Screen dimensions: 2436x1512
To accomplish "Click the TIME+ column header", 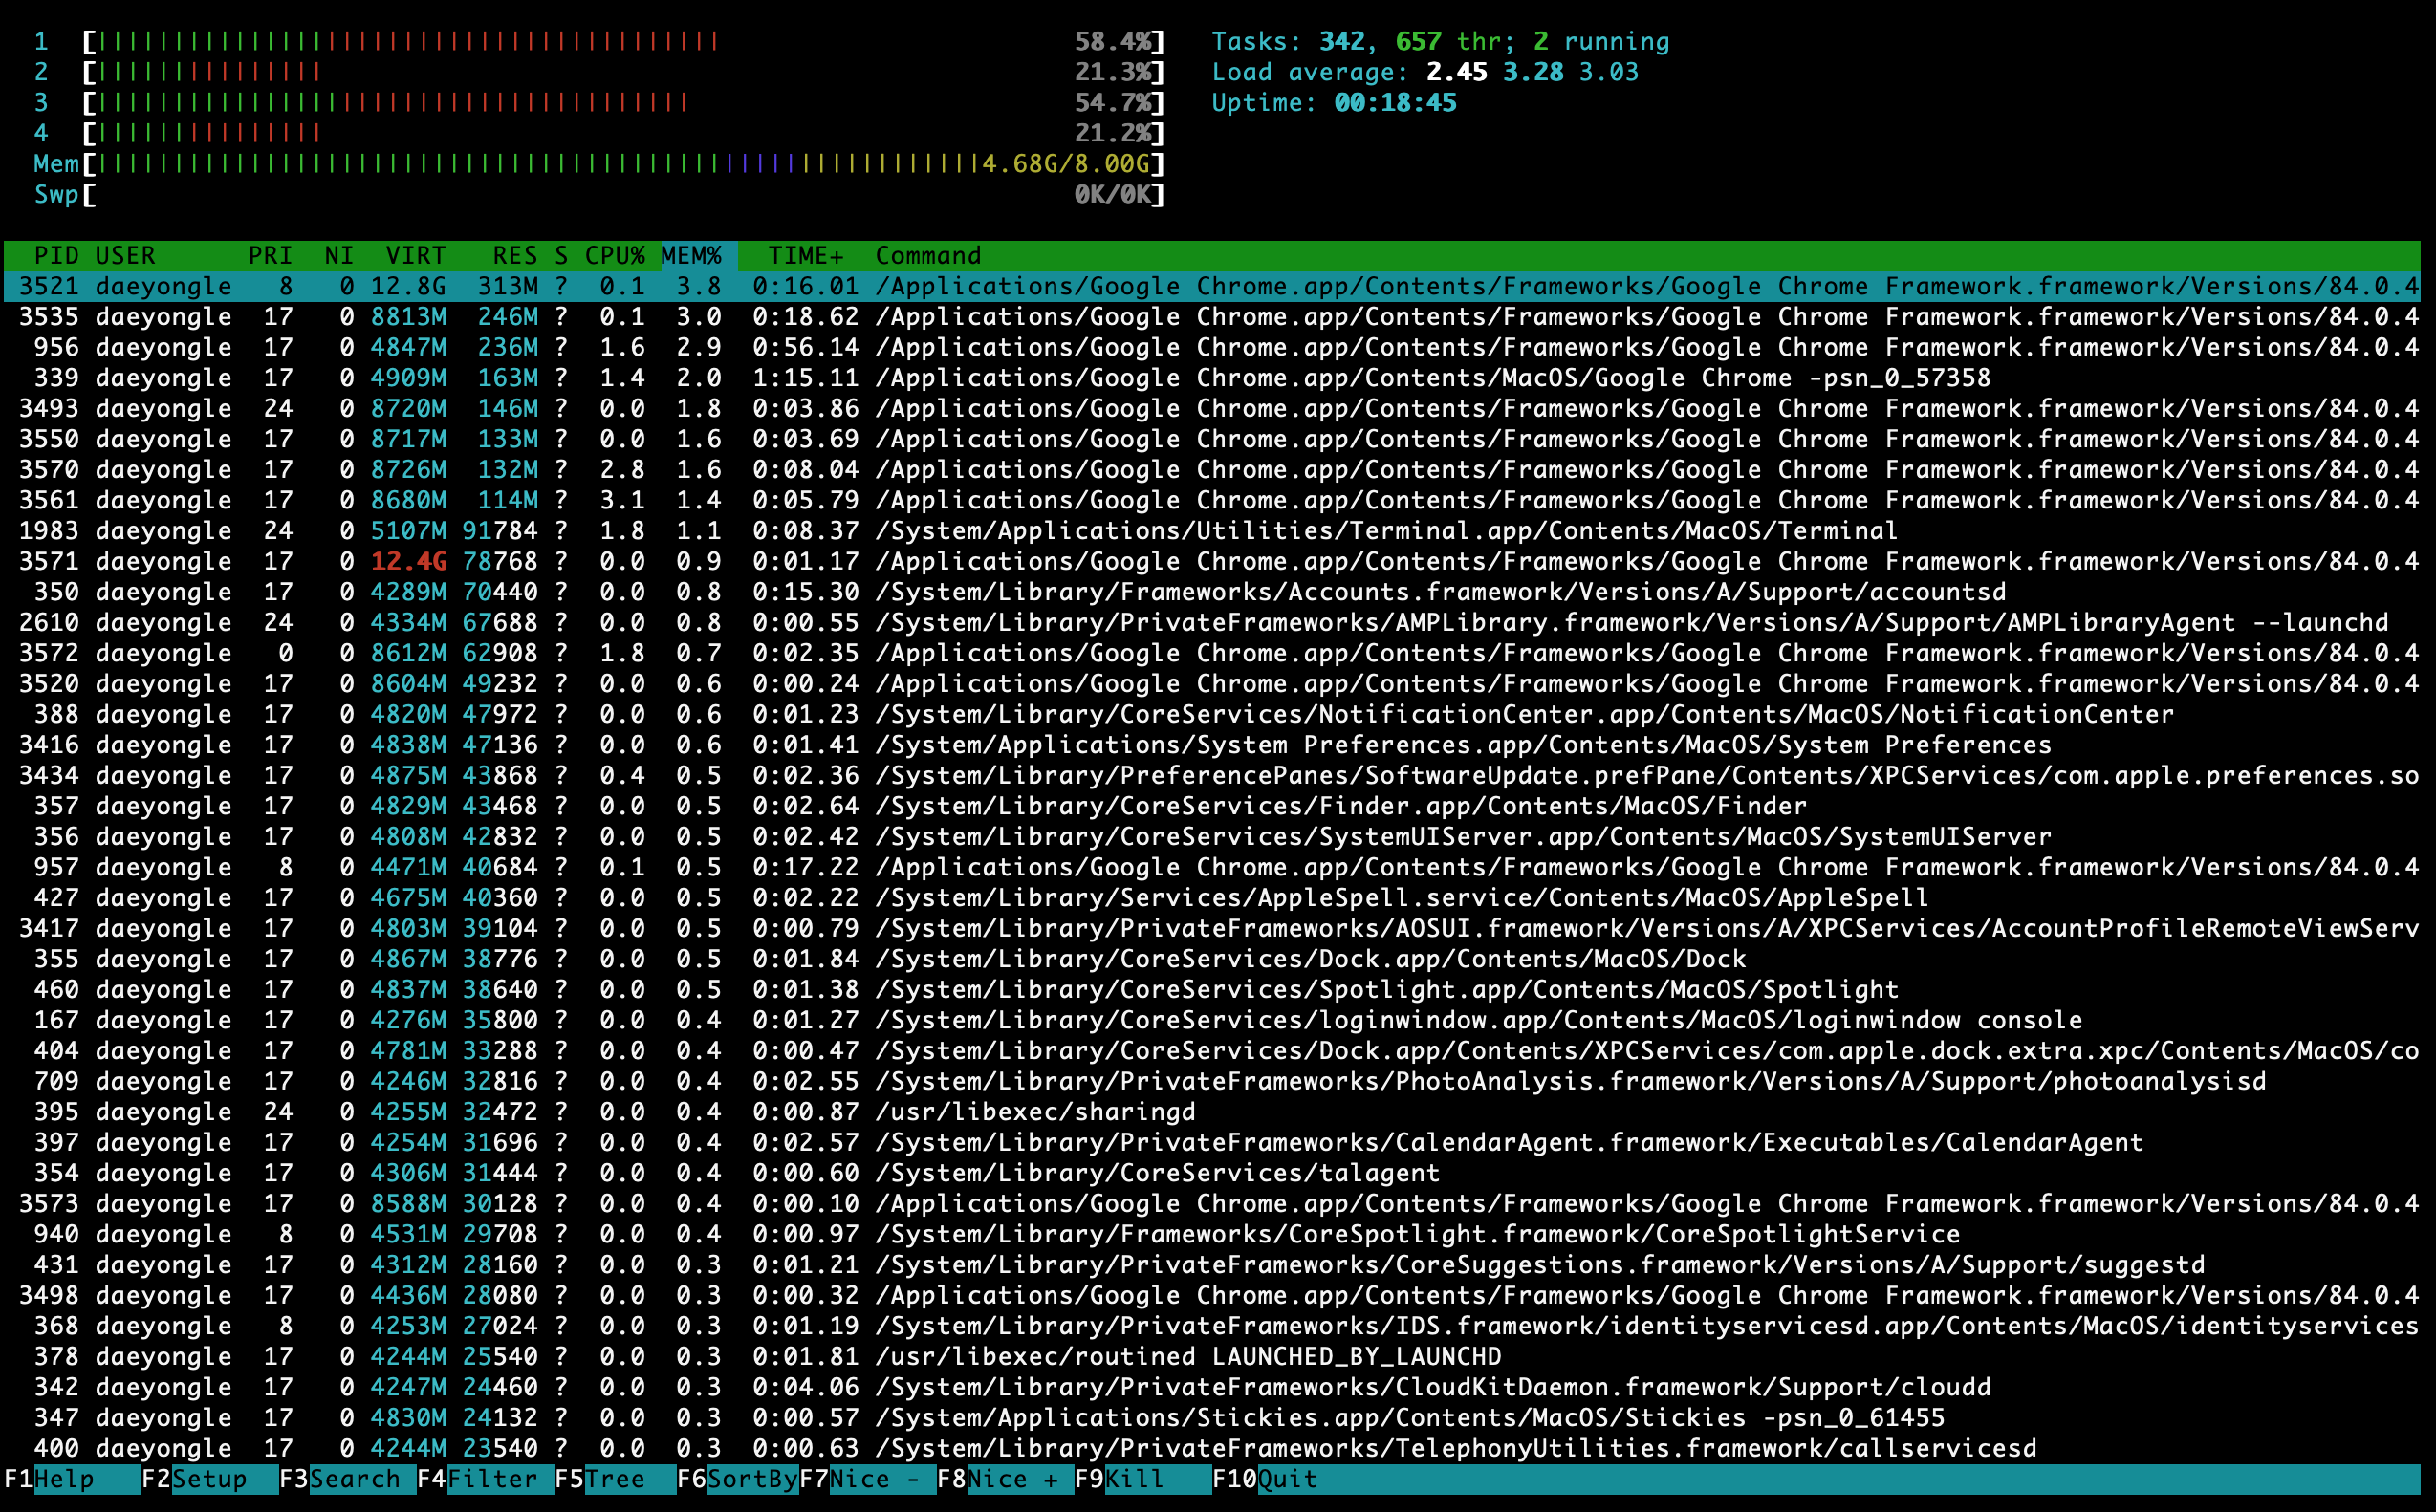I will [805, 256].
